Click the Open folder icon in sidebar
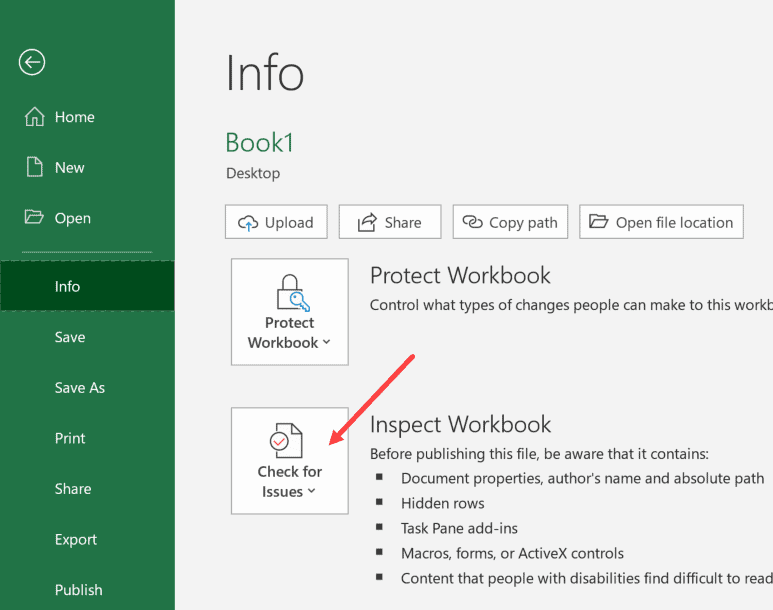 click(34, 217)
